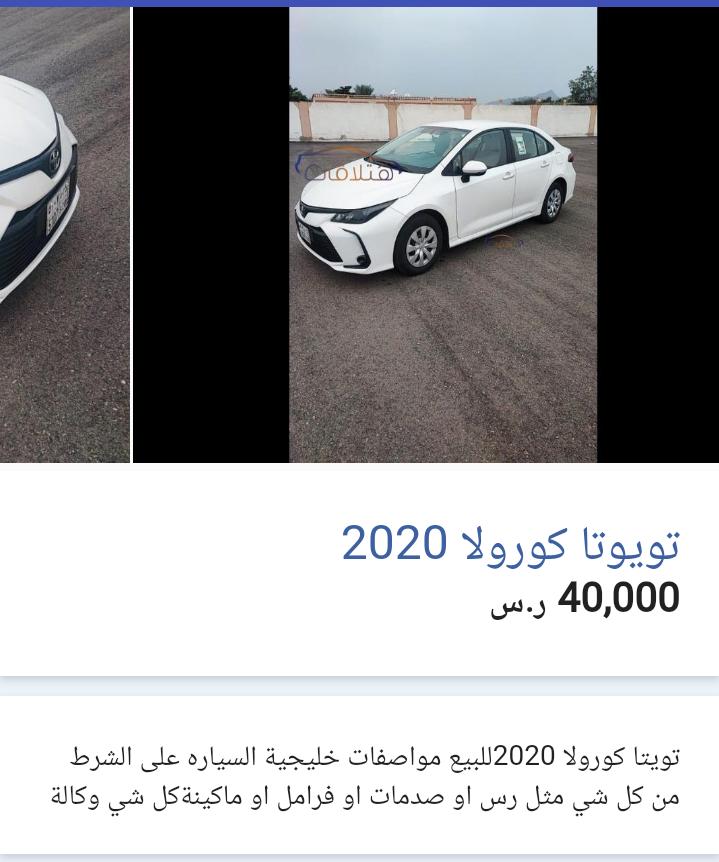Tap the front wheel of the white Corolla
The width and height of the screenshot is (719, 862).
pyautogui.click(x=421, y=246)
